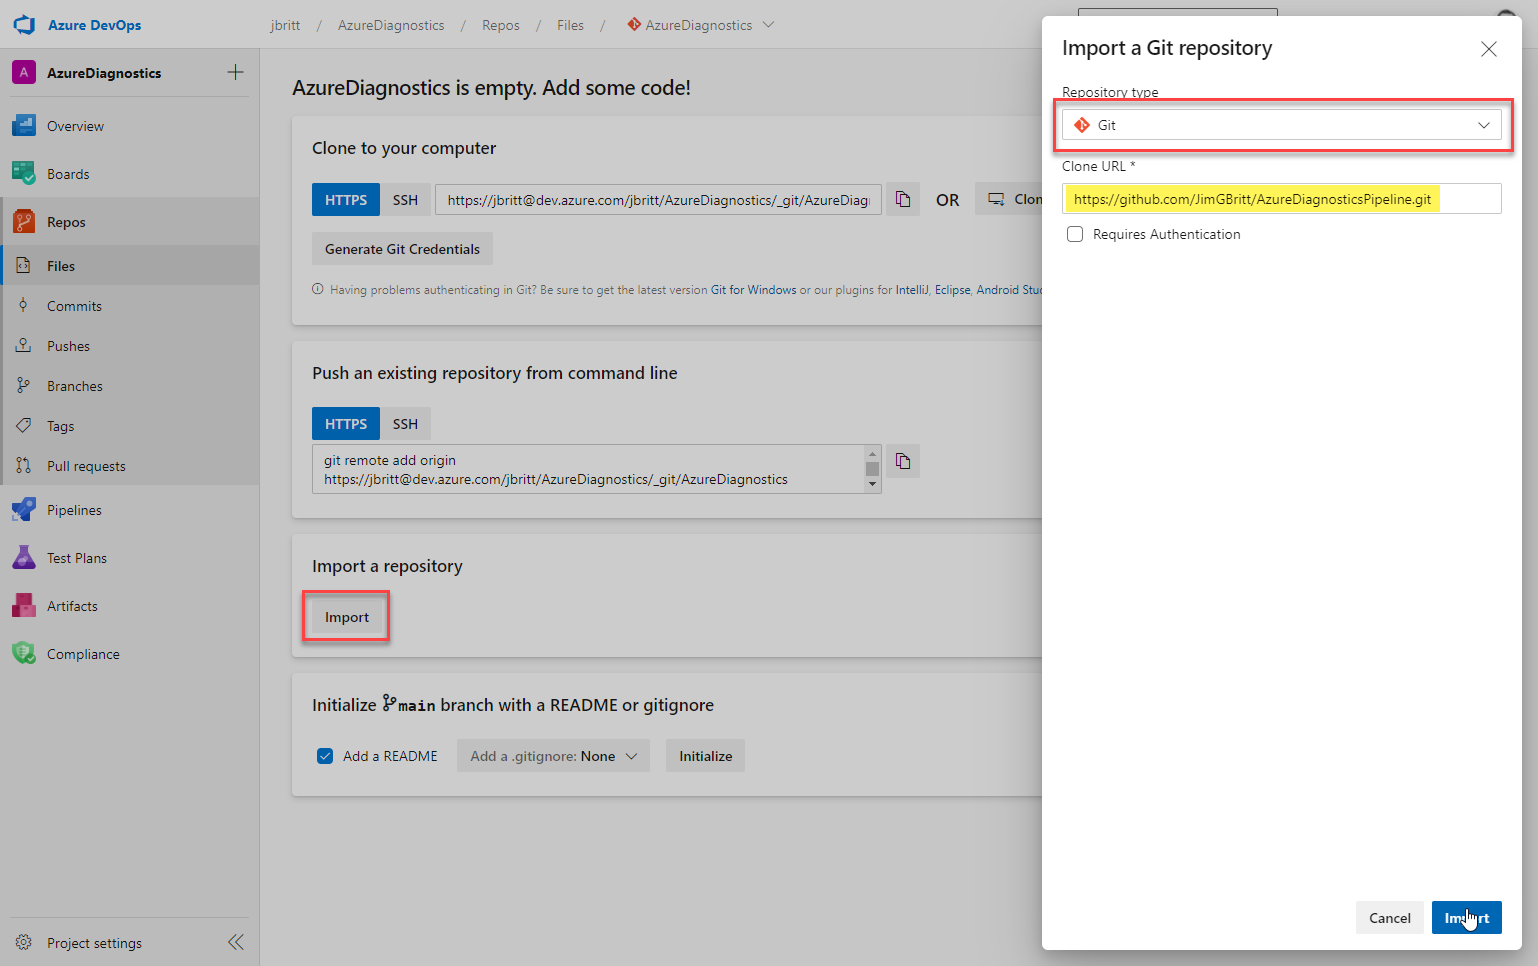Open Project settings gear icon
The width and height of the screenshot is (1538, 966).
[24, 942]
